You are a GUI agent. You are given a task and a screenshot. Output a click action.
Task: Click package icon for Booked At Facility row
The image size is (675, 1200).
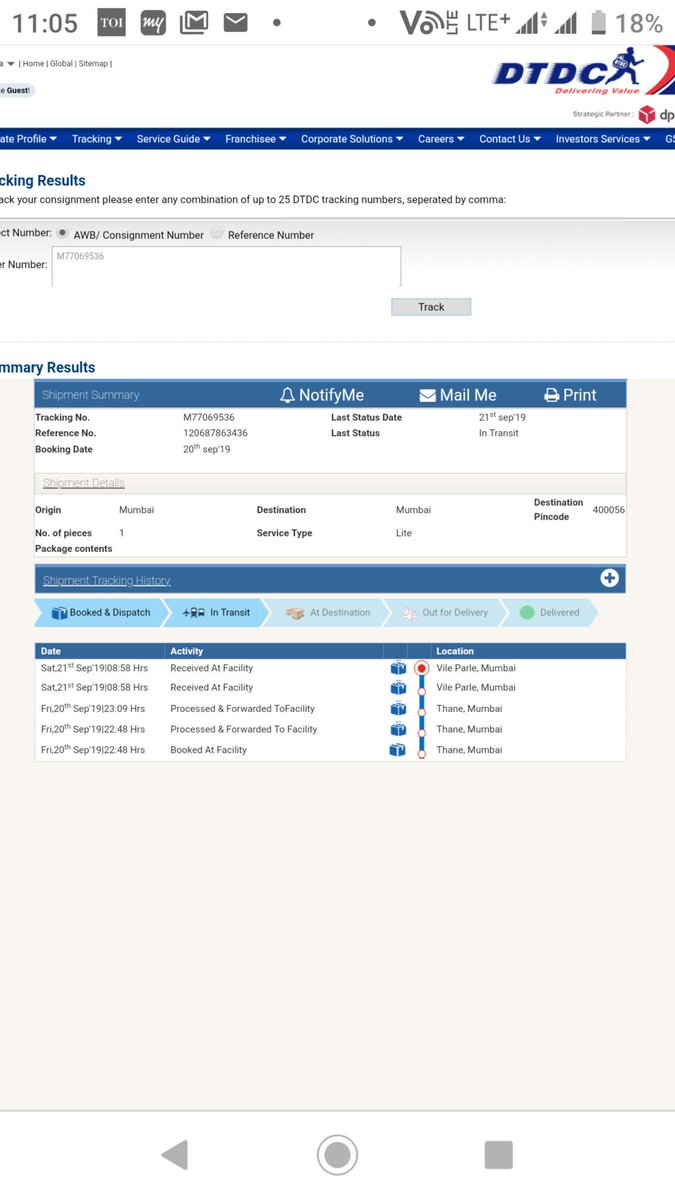(x=398, y=750)
